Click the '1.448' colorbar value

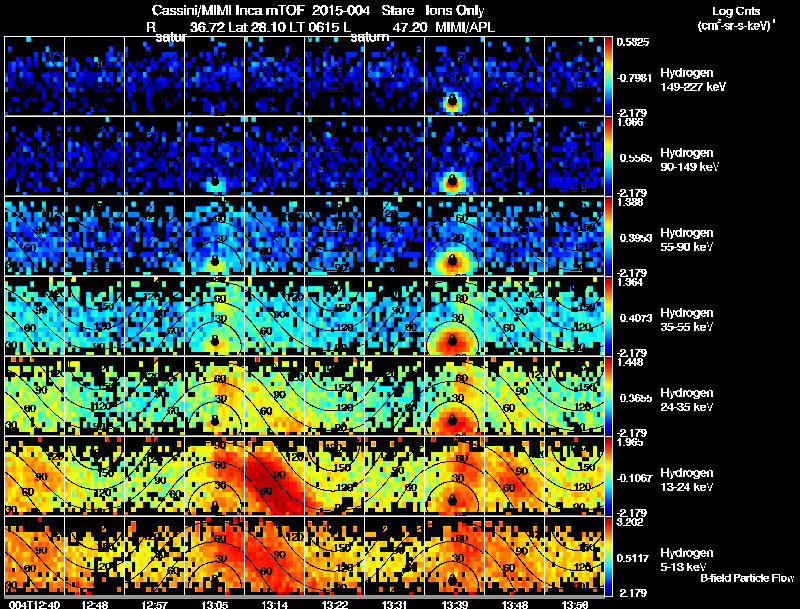[630, 363]
